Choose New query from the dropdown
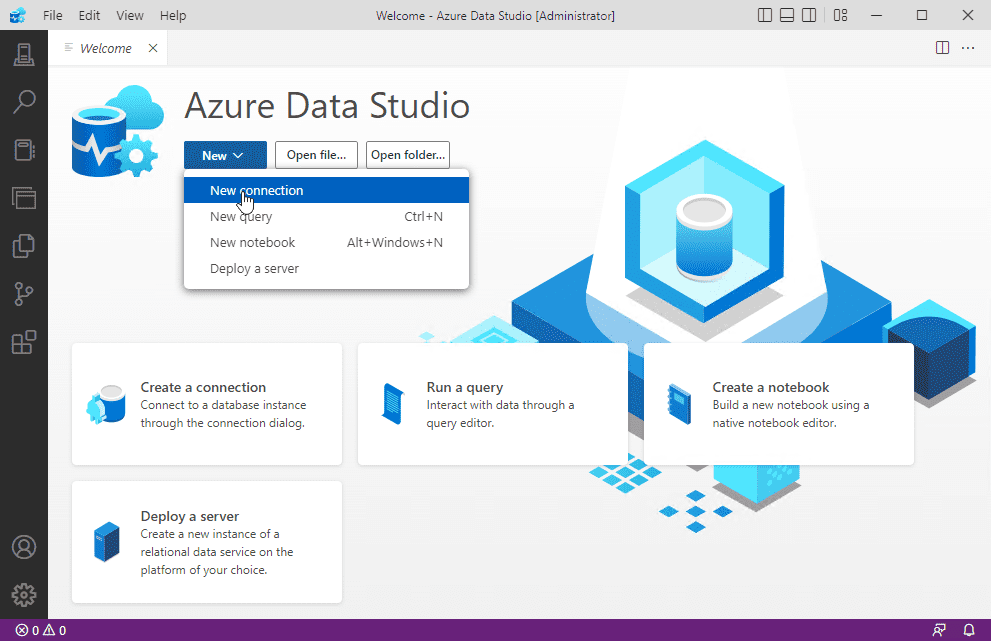991x641 pixels. 326,216
